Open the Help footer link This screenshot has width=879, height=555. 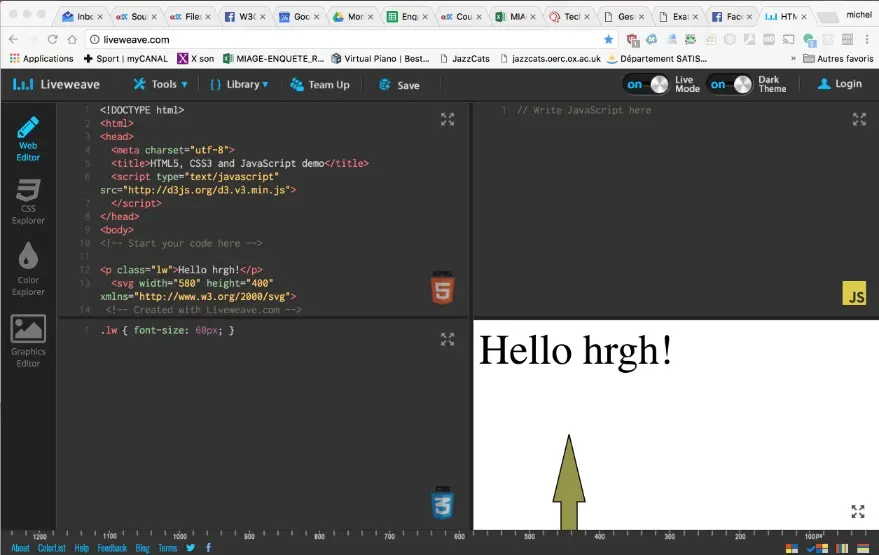click(x=82, y=548)
